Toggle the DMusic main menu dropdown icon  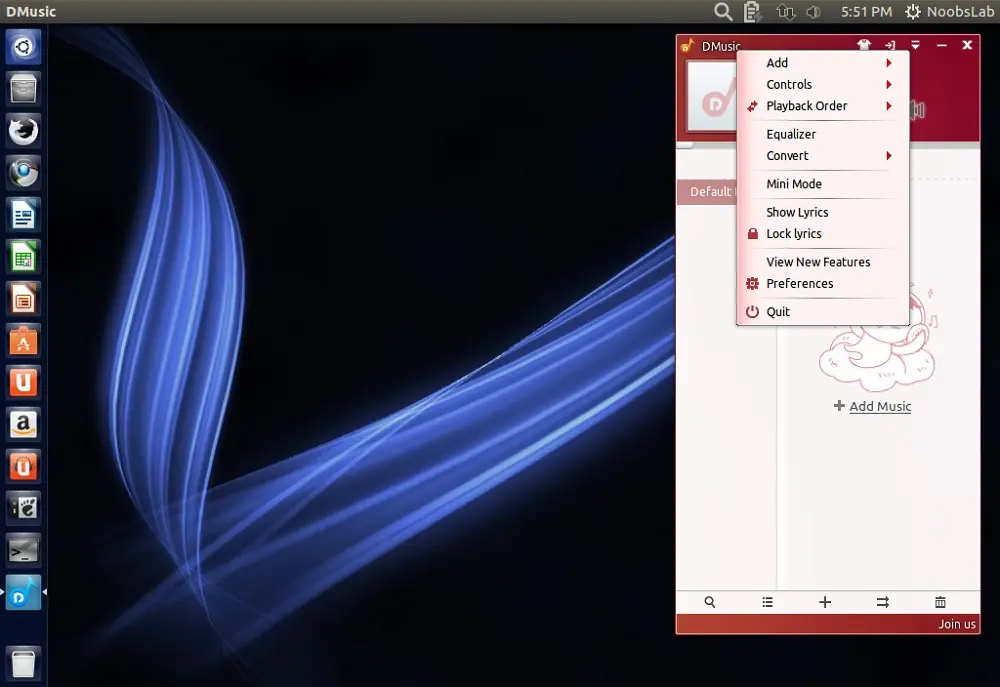(915, 45)
